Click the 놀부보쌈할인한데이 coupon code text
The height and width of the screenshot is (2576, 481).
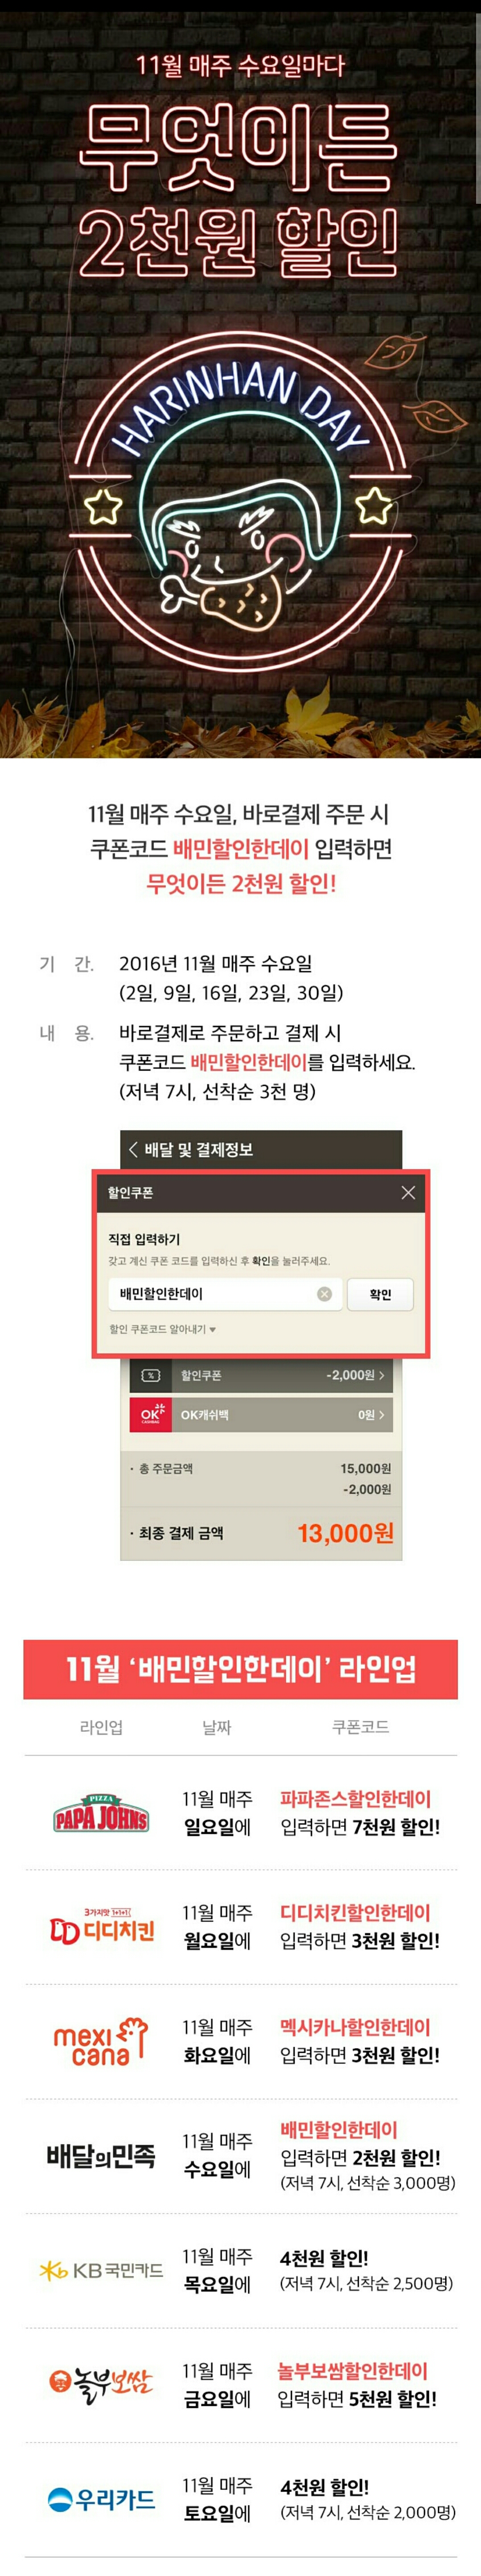(x=352, y=2370)
